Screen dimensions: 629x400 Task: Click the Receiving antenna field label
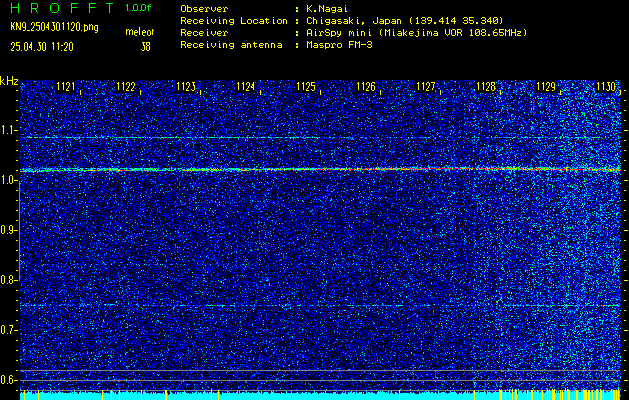click(x=231, y=45)
